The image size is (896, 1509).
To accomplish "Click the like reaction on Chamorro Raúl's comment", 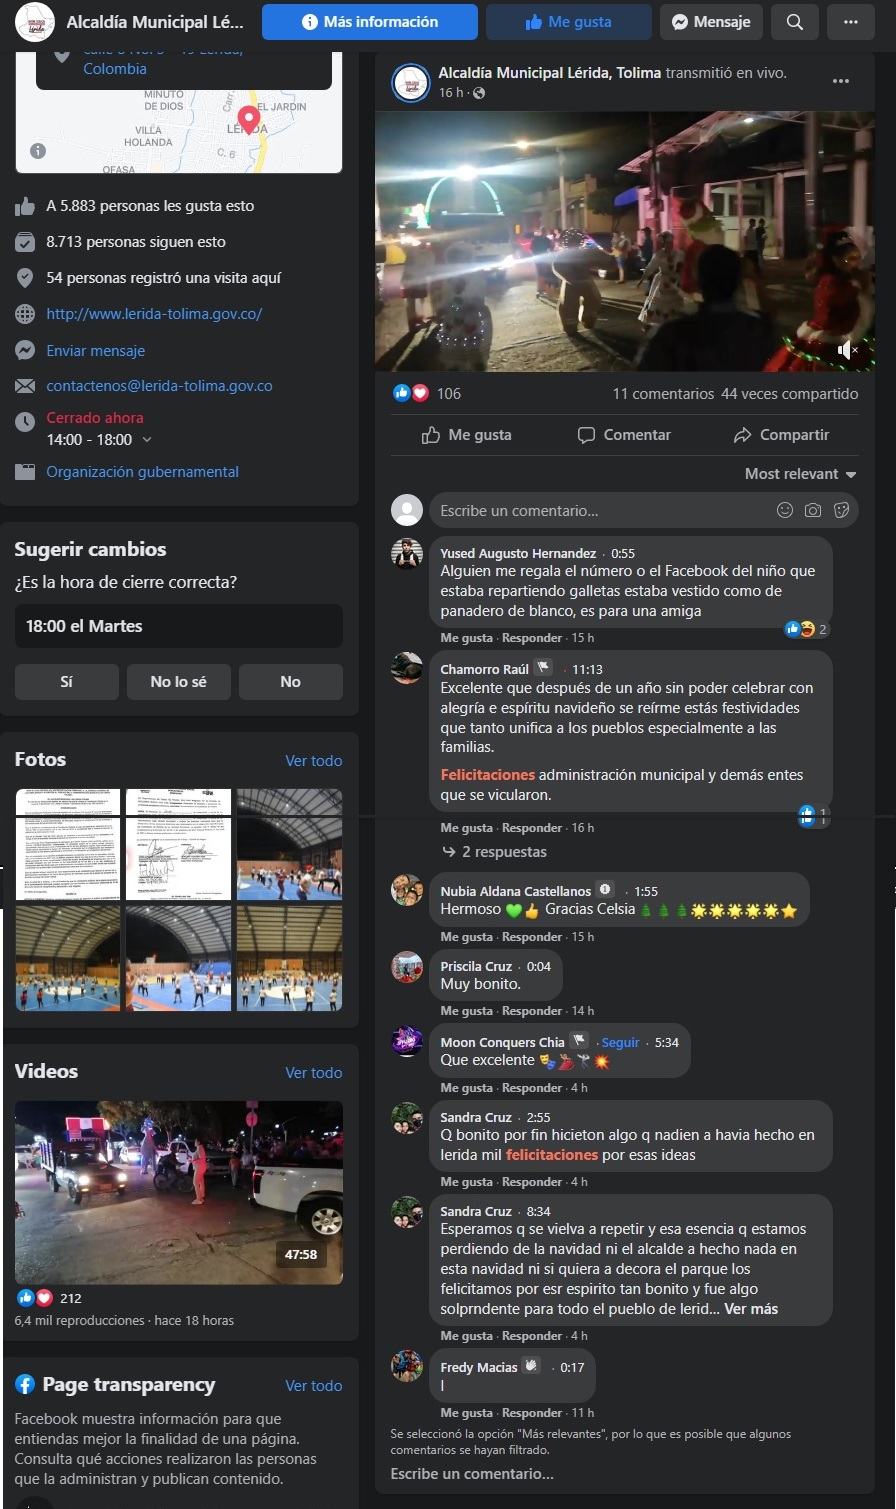I will [x=813, y=815].
